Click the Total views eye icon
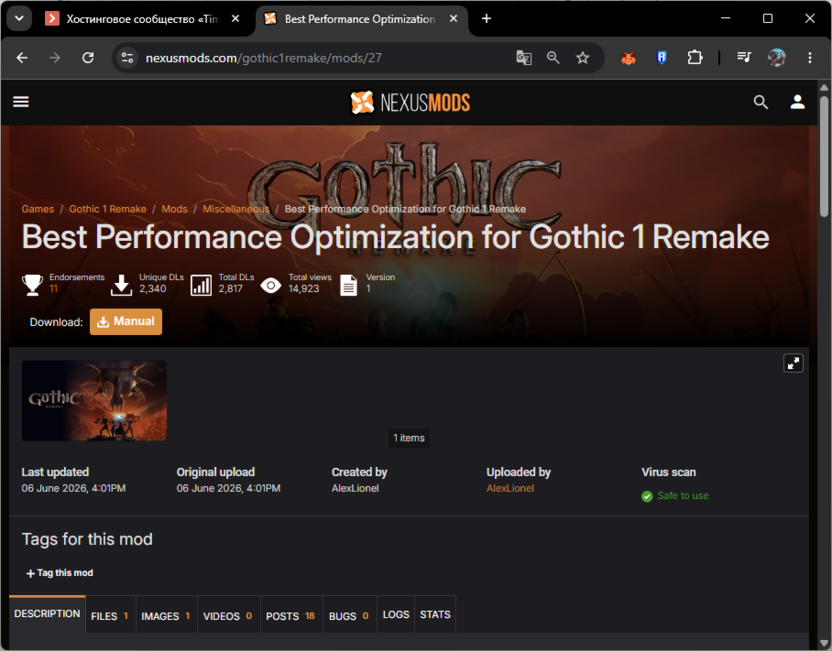This screenshot has width=832, height=651. point(271,285)
